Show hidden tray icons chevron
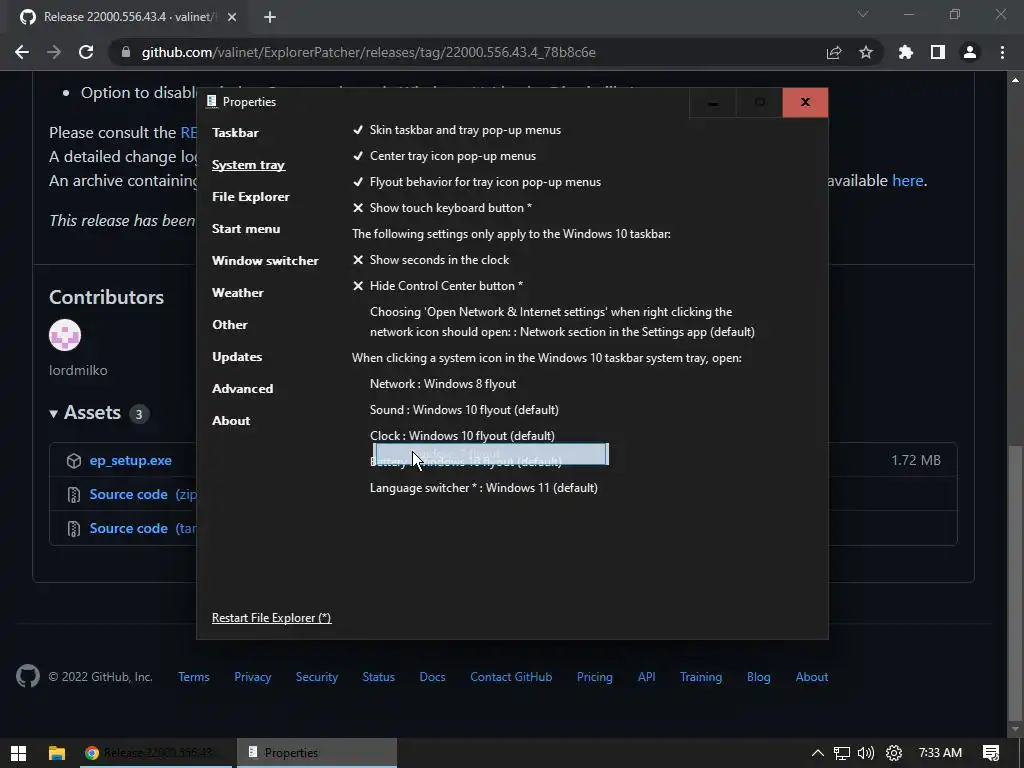 click(818, 753)
